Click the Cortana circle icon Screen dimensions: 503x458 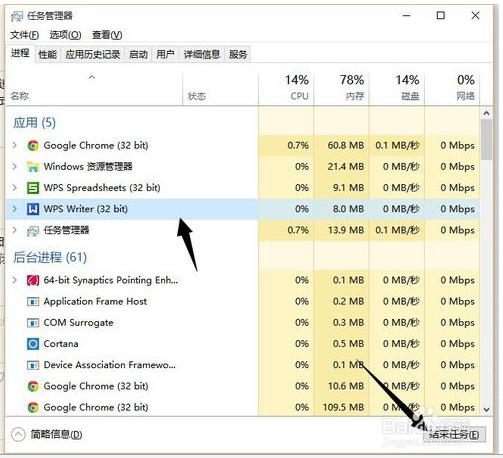tap(33, 344)
